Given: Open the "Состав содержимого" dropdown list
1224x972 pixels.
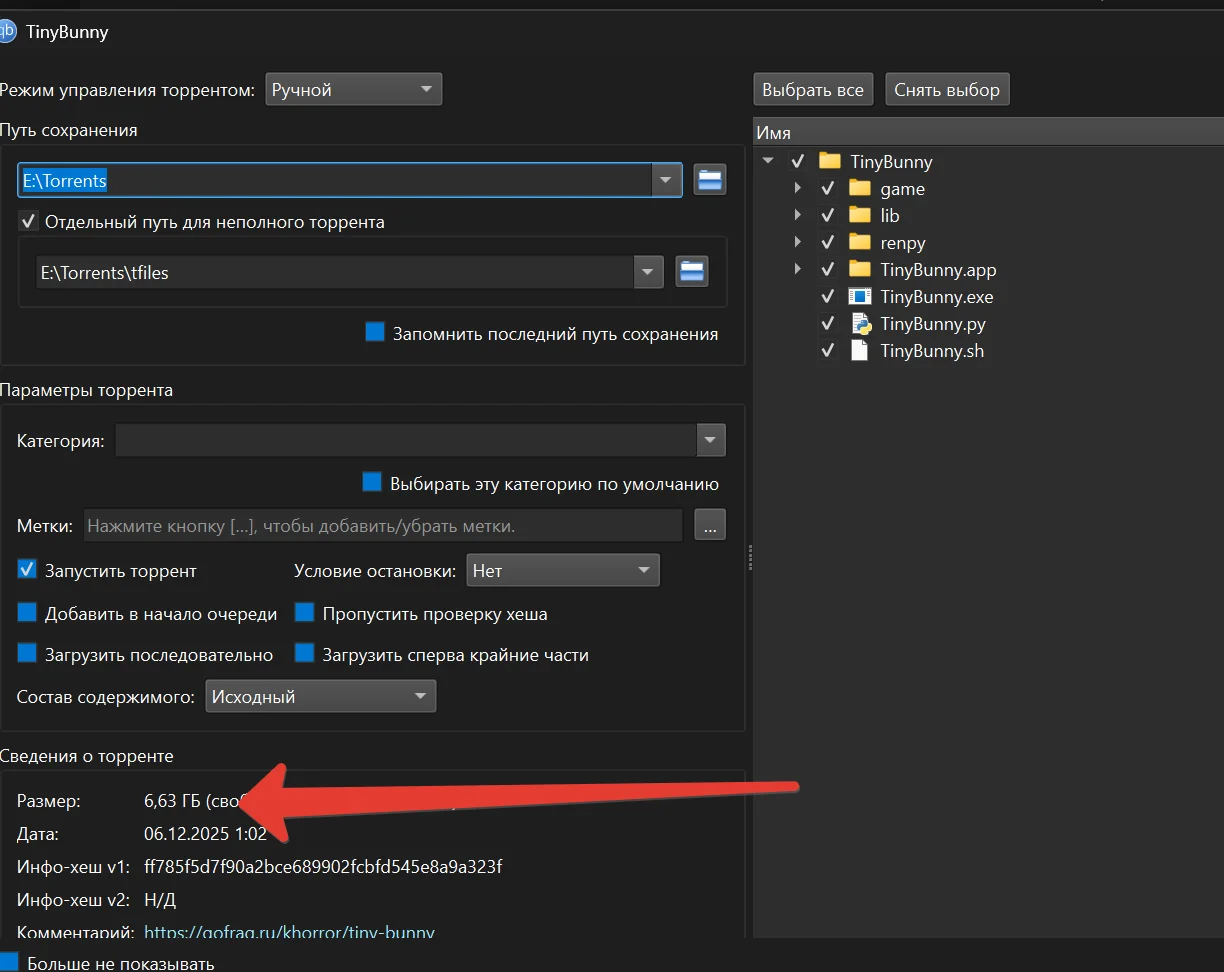Looking at the screenshot, I should pos(320,696).
